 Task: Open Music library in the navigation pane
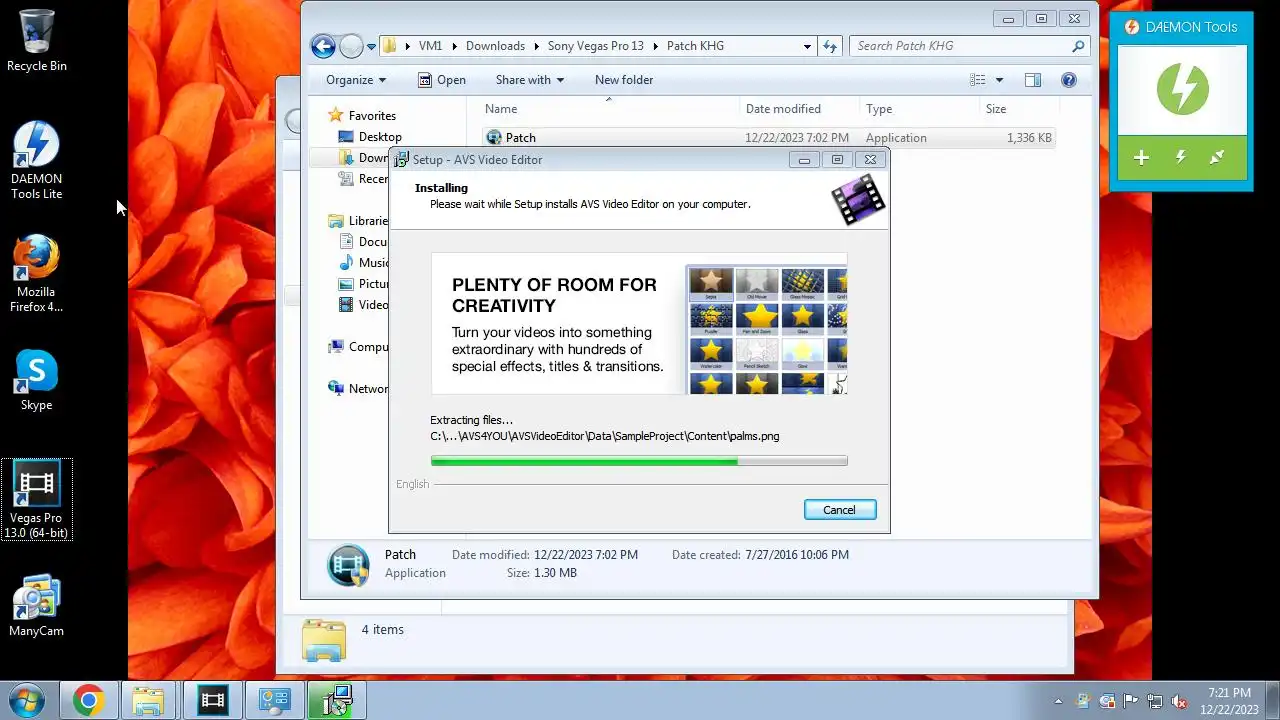point(364,263)
